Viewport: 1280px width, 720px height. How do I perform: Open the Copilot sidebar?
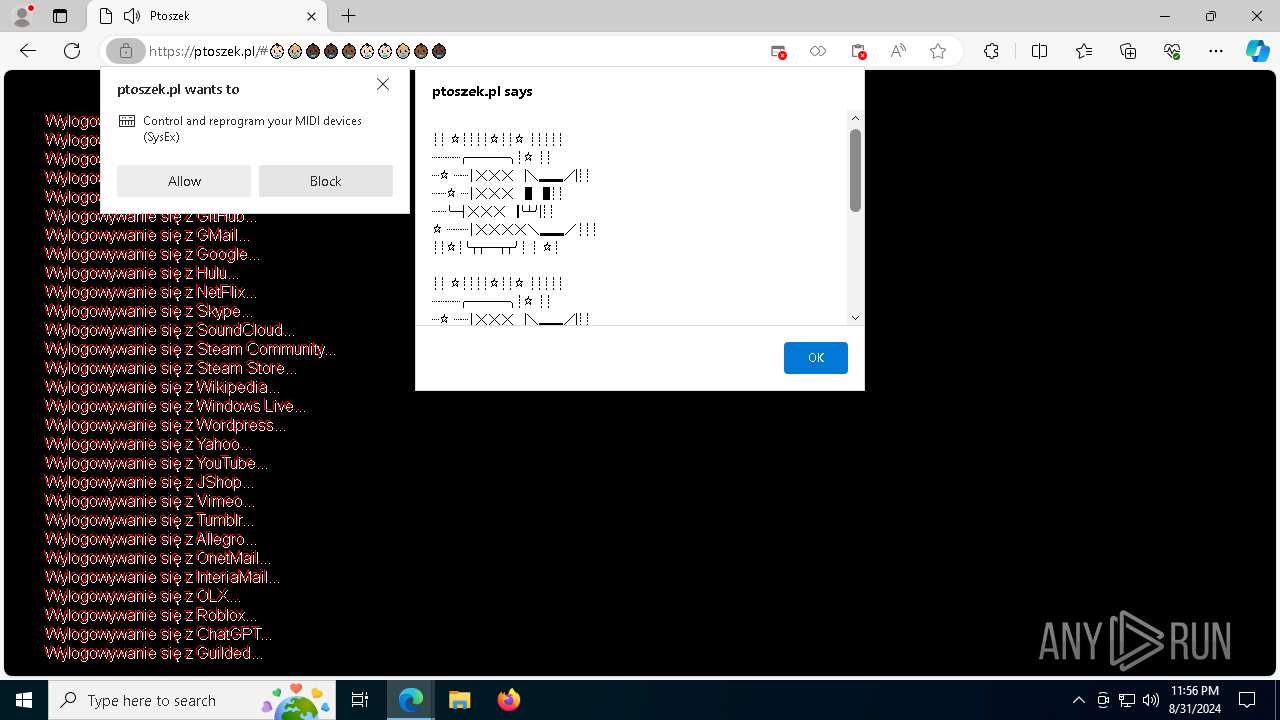click(x=1257, y=52)
